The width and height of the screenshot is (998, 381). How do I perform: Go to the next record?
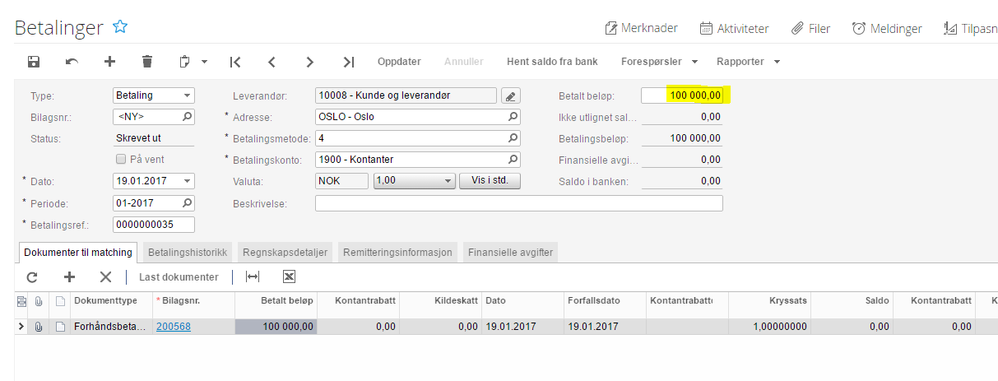click(x=310, y=62)
